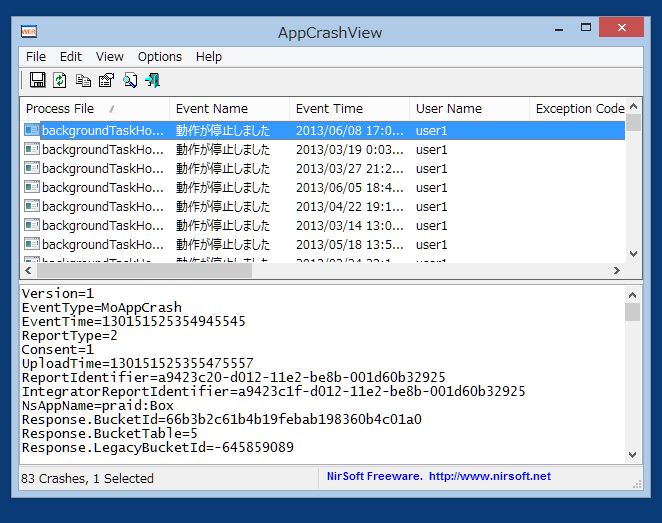This screenshot has height=523, width=662.
Task: Select row with event time 2013/03/27 21:2
Action: pyautogui.click(x=325, y=168)
